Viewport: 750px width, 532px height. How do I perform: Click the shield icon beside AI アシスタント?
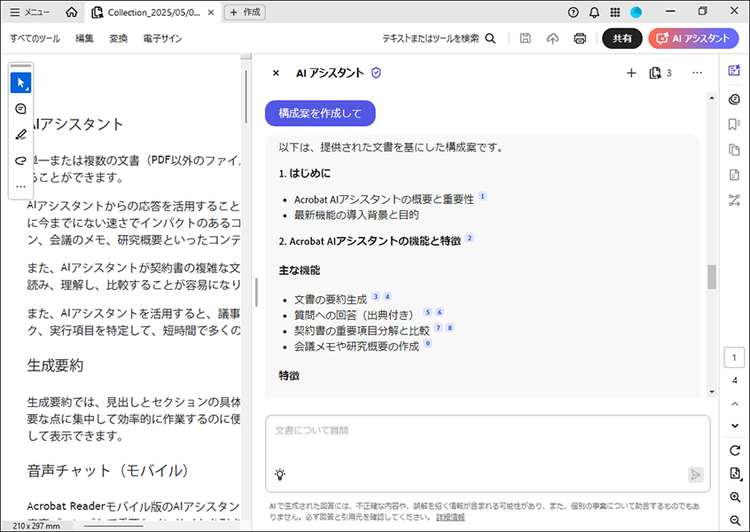(376, 73)
